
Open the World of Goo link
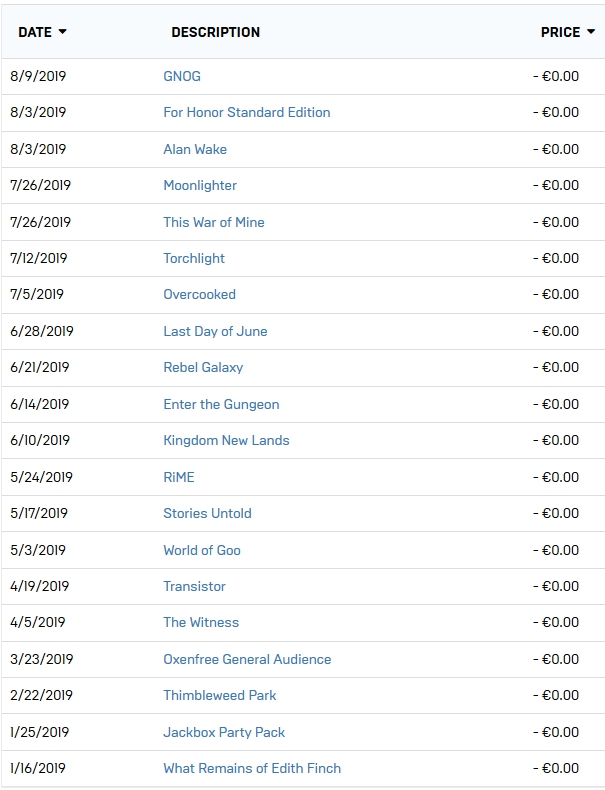[x=201, y=550]
